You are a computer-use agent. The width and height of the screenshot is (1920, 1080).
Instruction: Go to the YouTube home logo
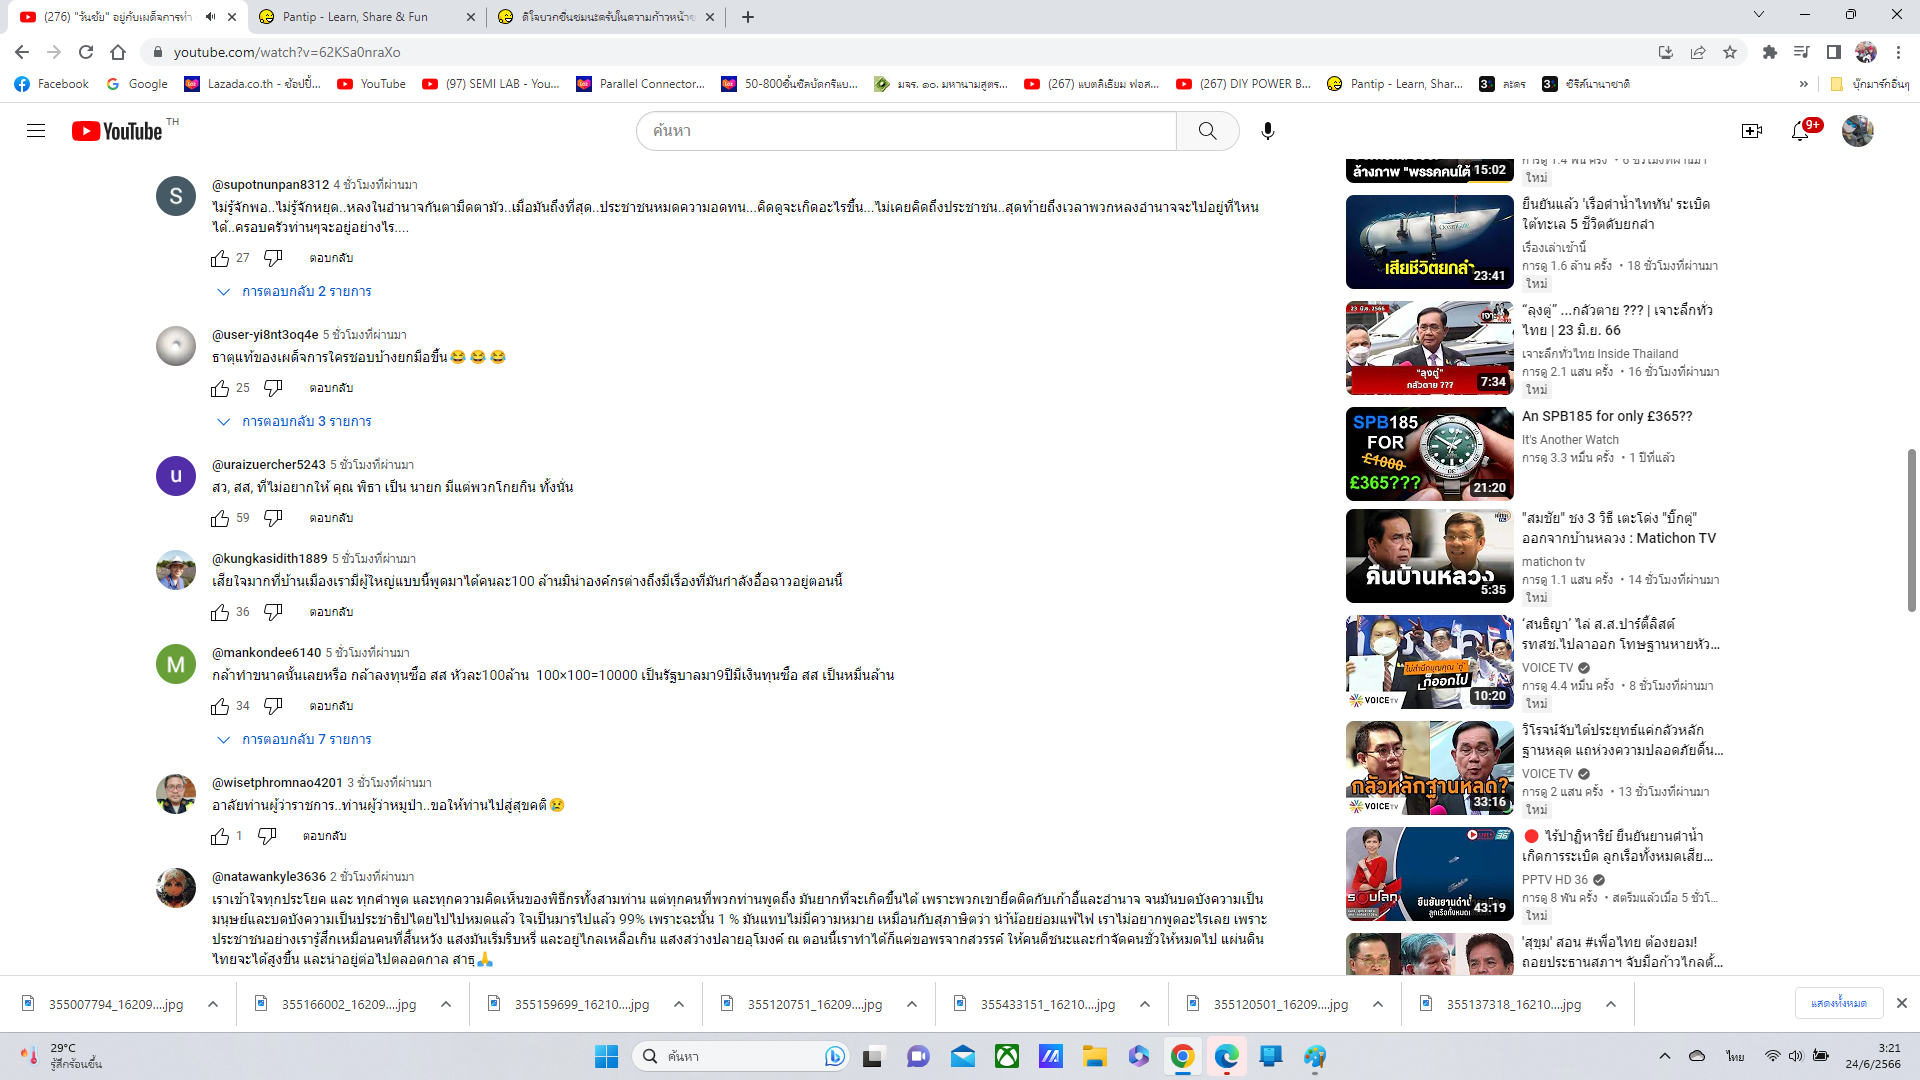[x=117, y=131]
